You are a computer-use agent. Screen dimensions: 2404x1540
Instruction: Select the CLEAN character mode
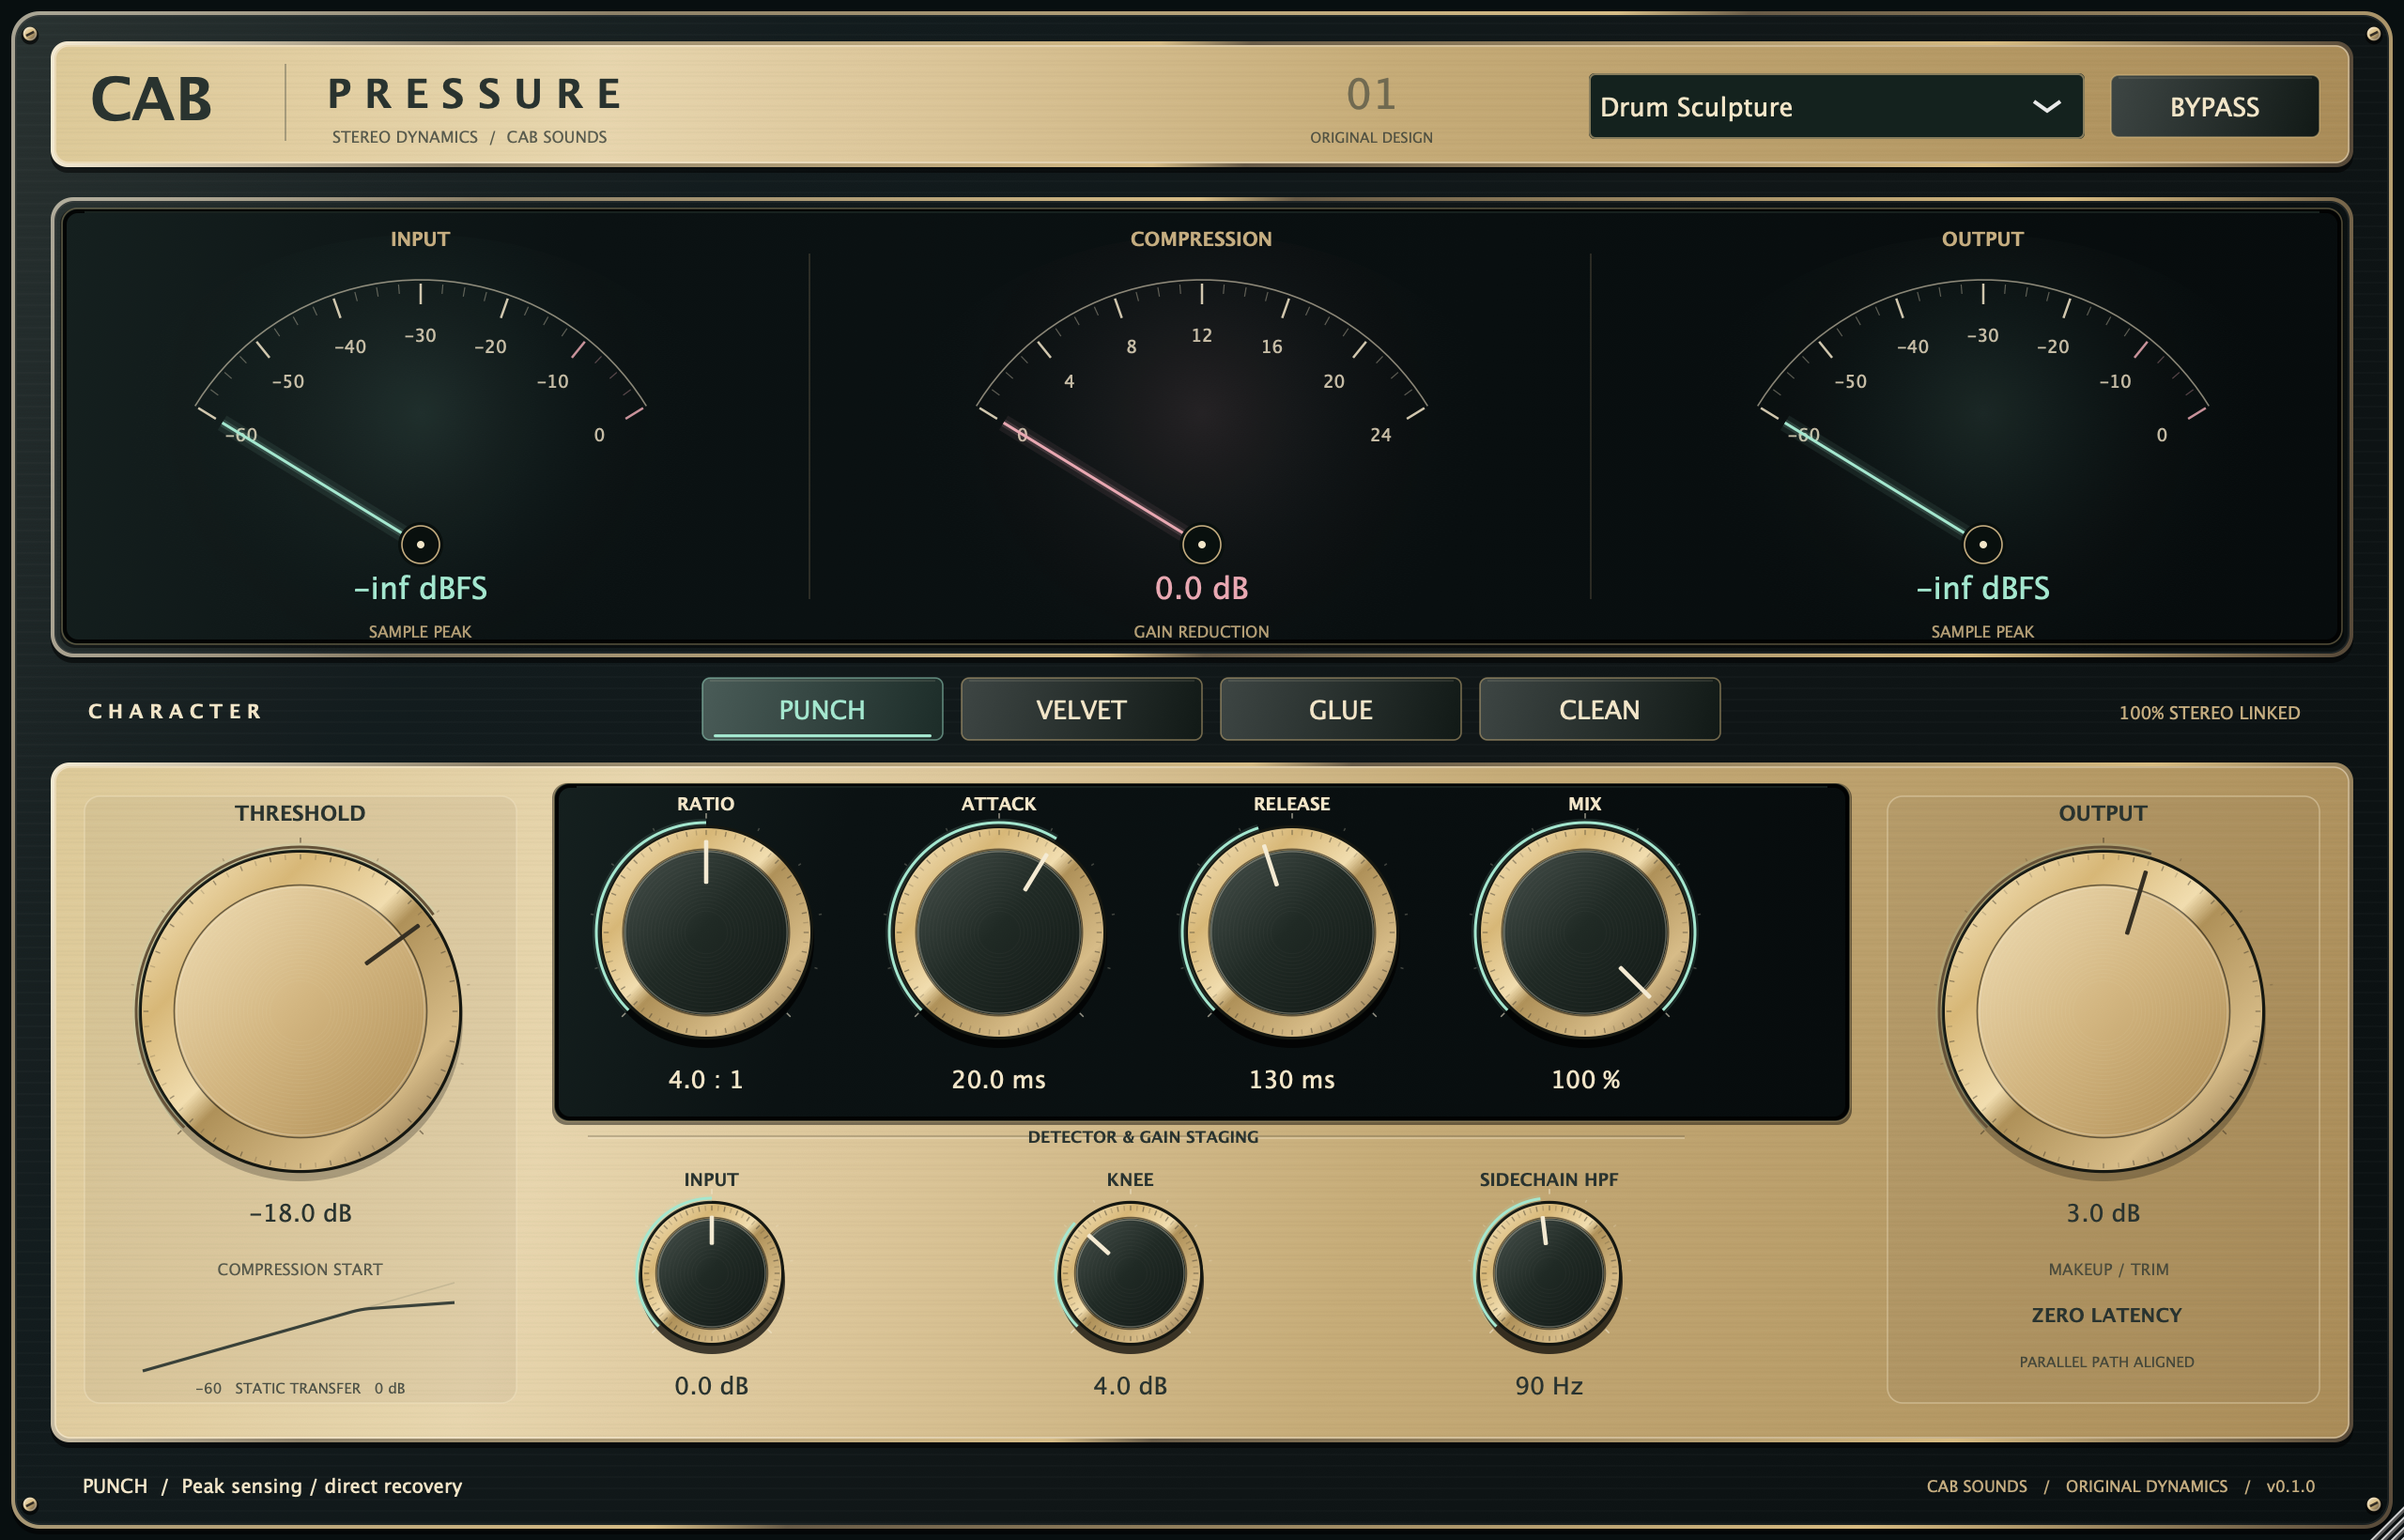[x=1599, y=709]
